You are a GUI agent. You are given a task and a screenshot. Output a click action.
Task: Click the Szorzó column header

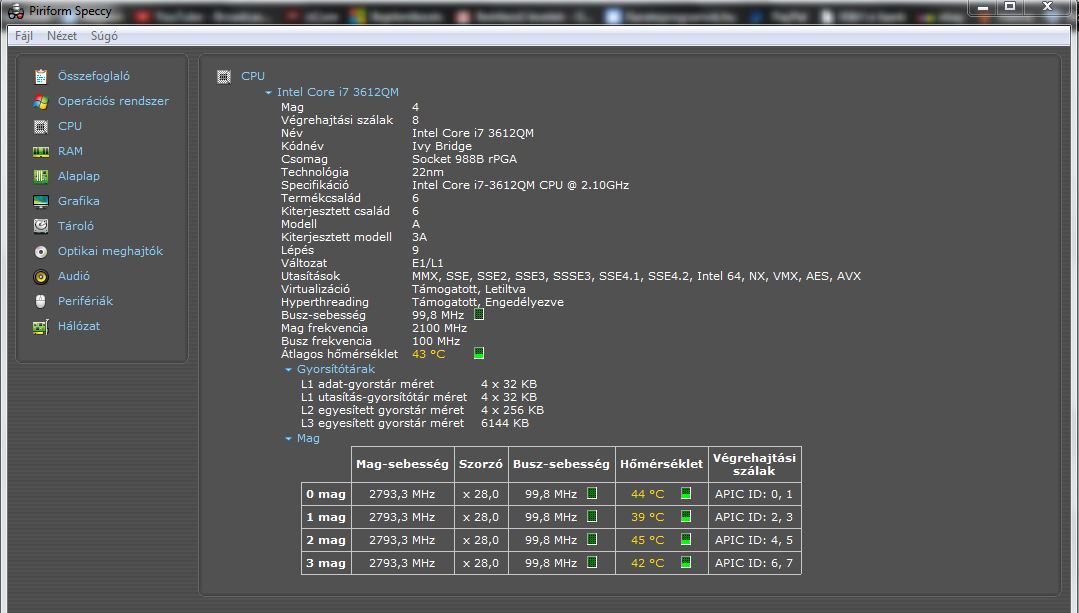point(481,464)
